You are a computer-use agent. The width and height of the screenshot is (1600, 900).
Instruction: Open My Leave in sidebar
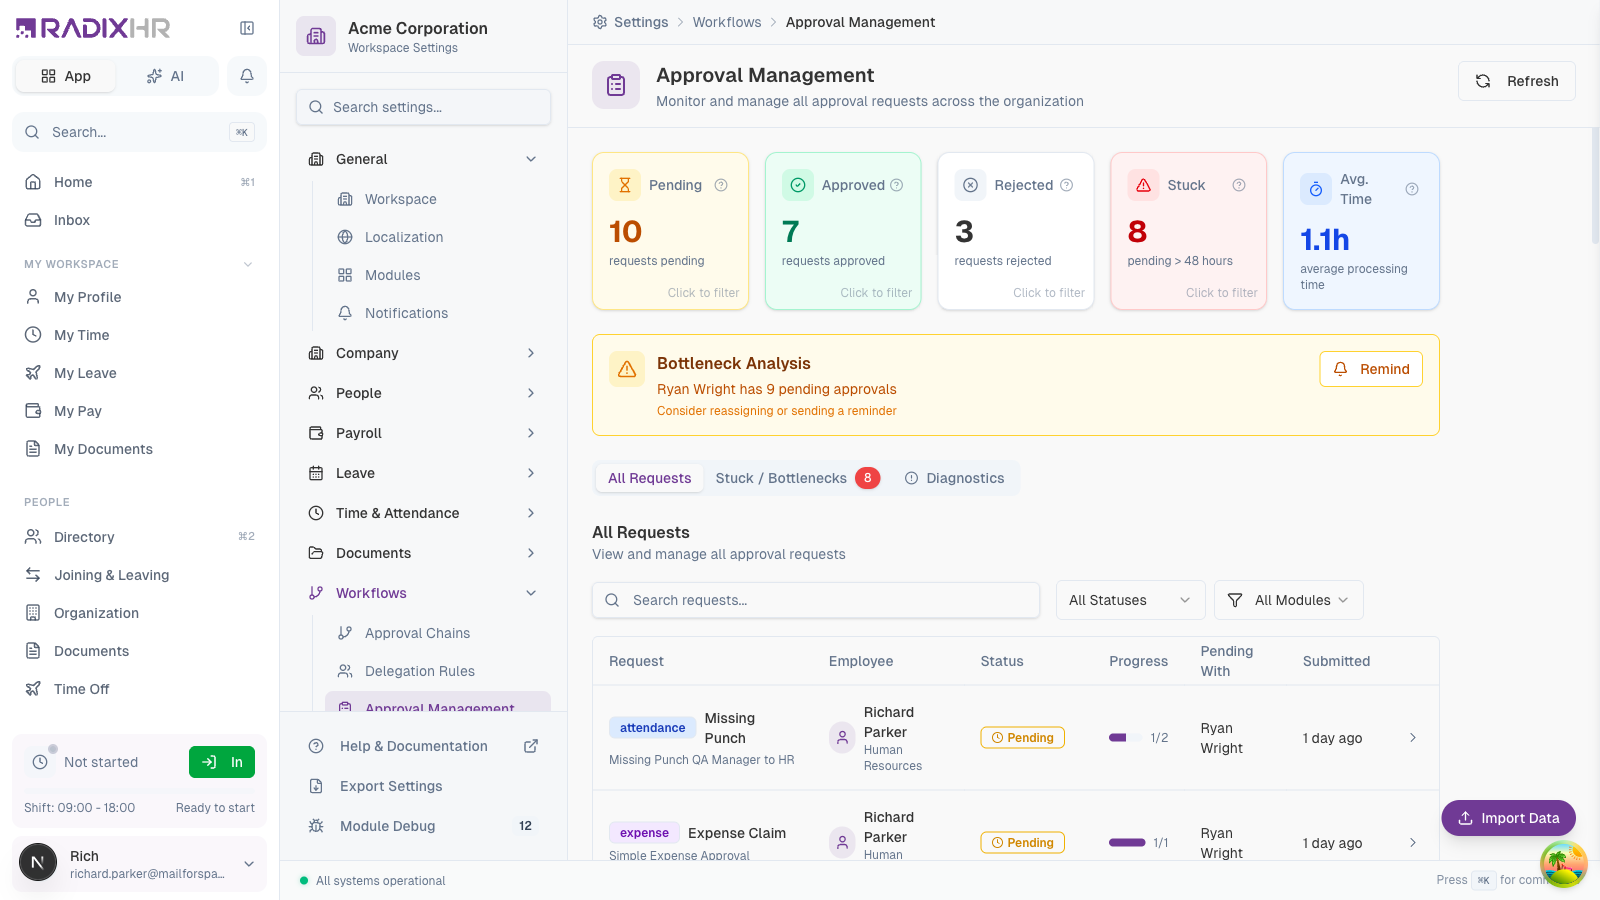click(139, 373)
